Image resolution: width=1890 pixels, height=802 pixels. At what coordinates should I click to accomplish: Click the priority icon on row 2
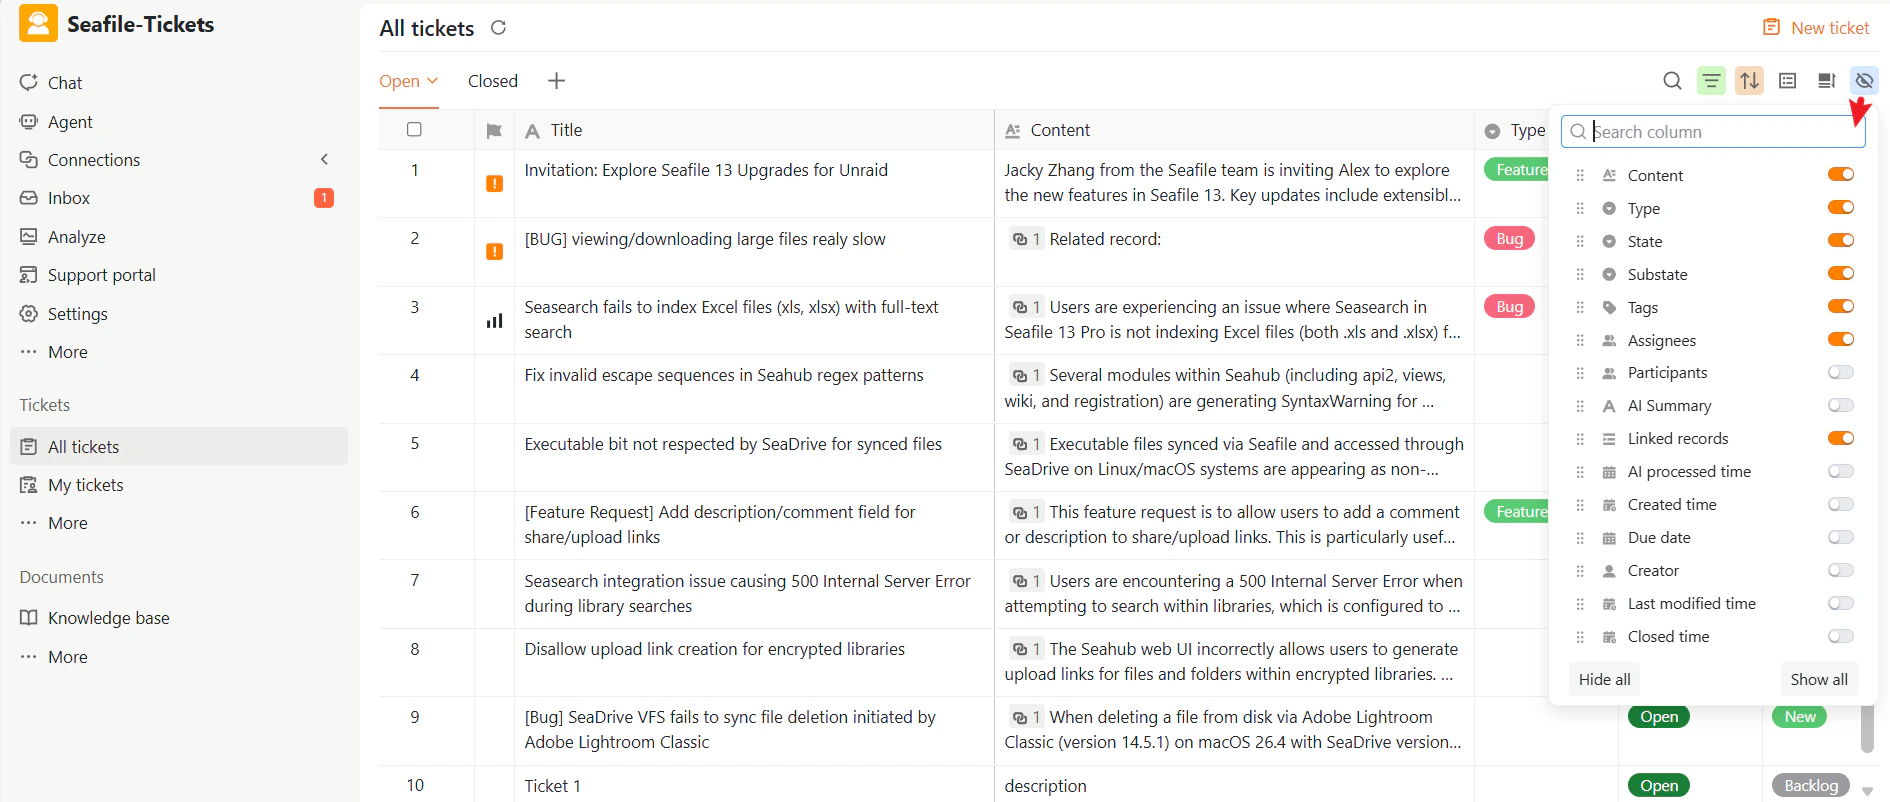tap(494, 252)
